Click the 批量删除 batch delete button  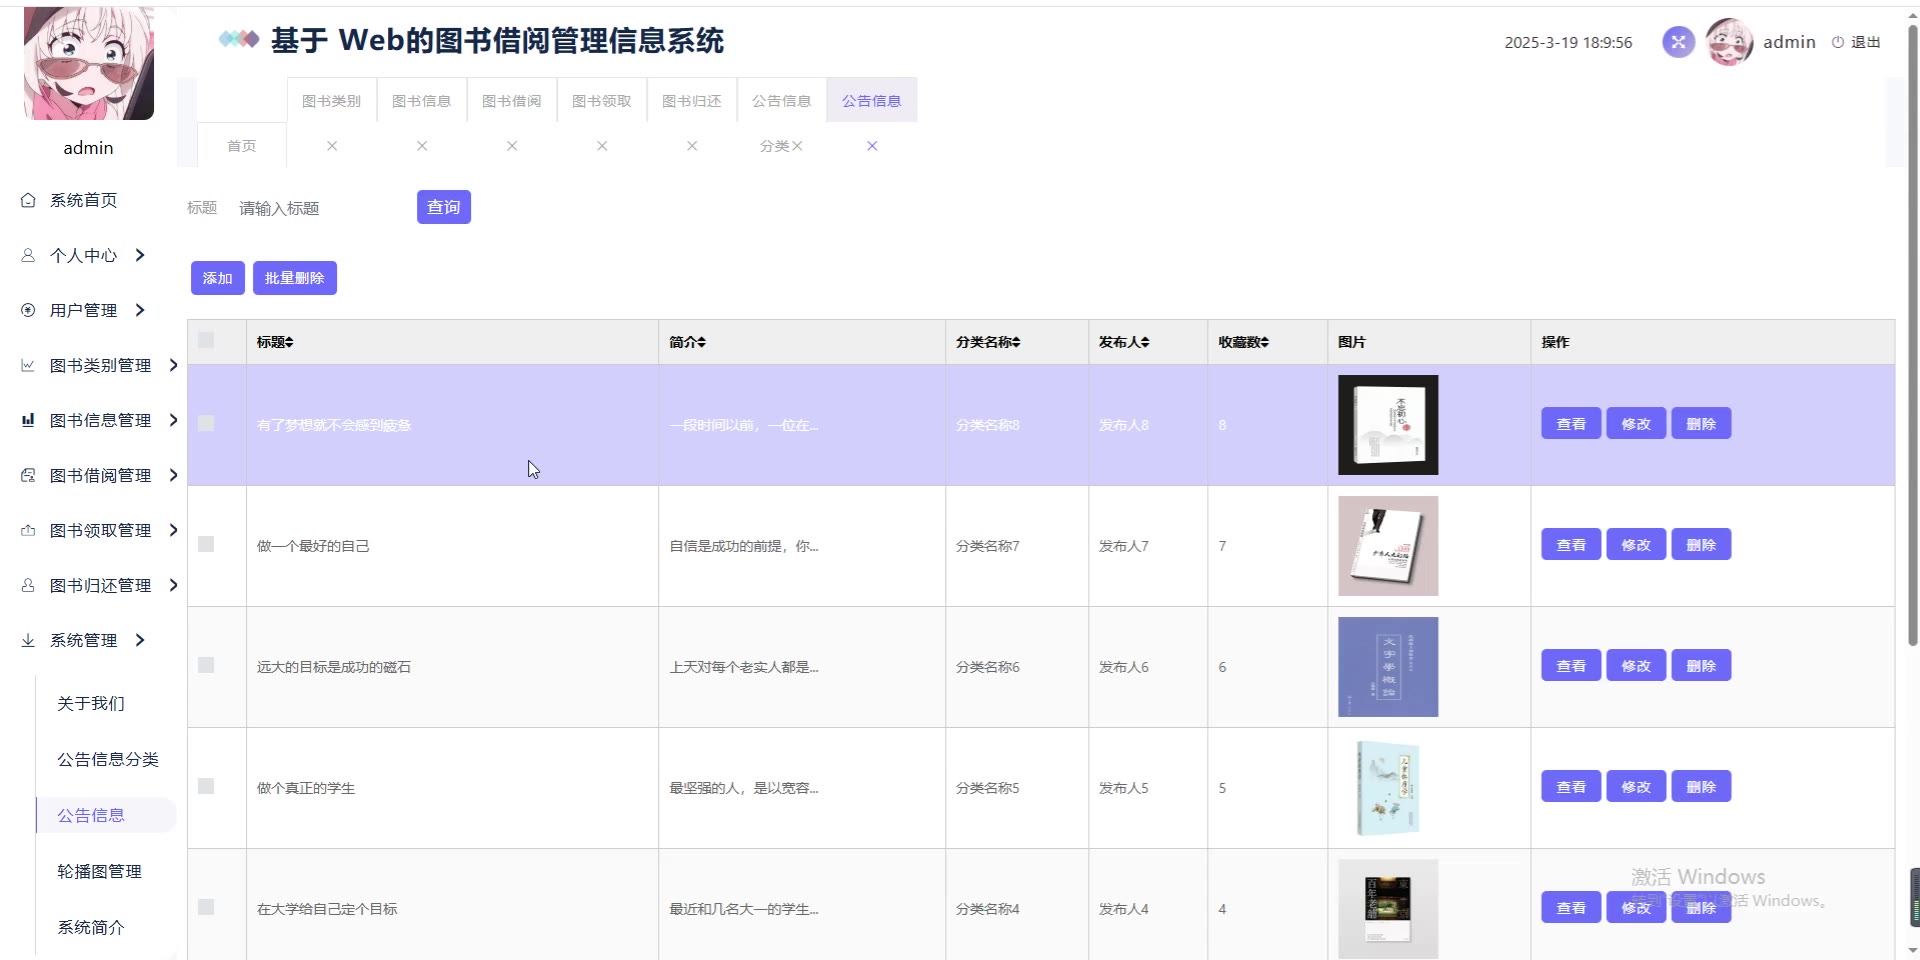pos(294,278)
